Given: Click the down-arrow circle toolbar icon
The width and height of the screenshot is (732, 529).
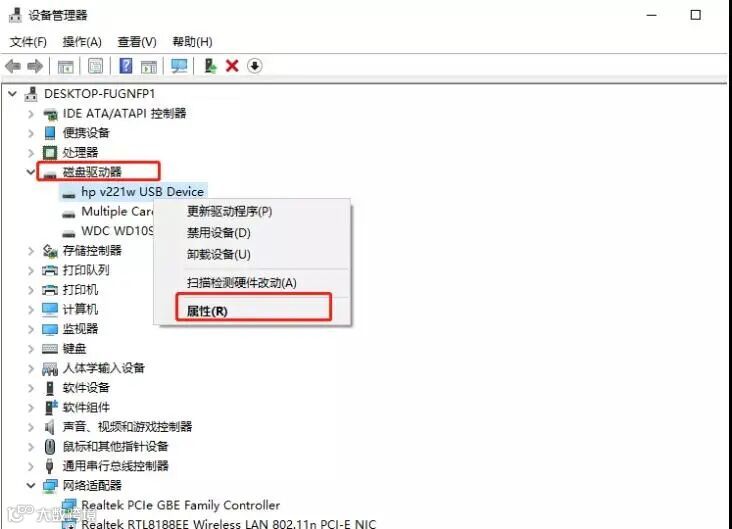Looking at the screenshot, I should tap(254, 66).
